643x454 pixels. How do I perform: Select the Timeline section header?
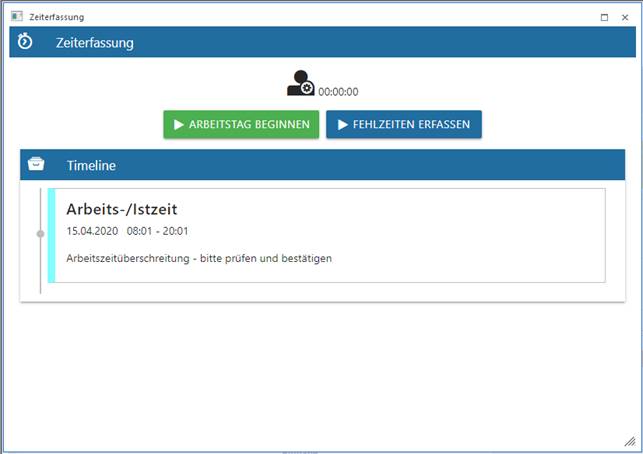[91, 165]
